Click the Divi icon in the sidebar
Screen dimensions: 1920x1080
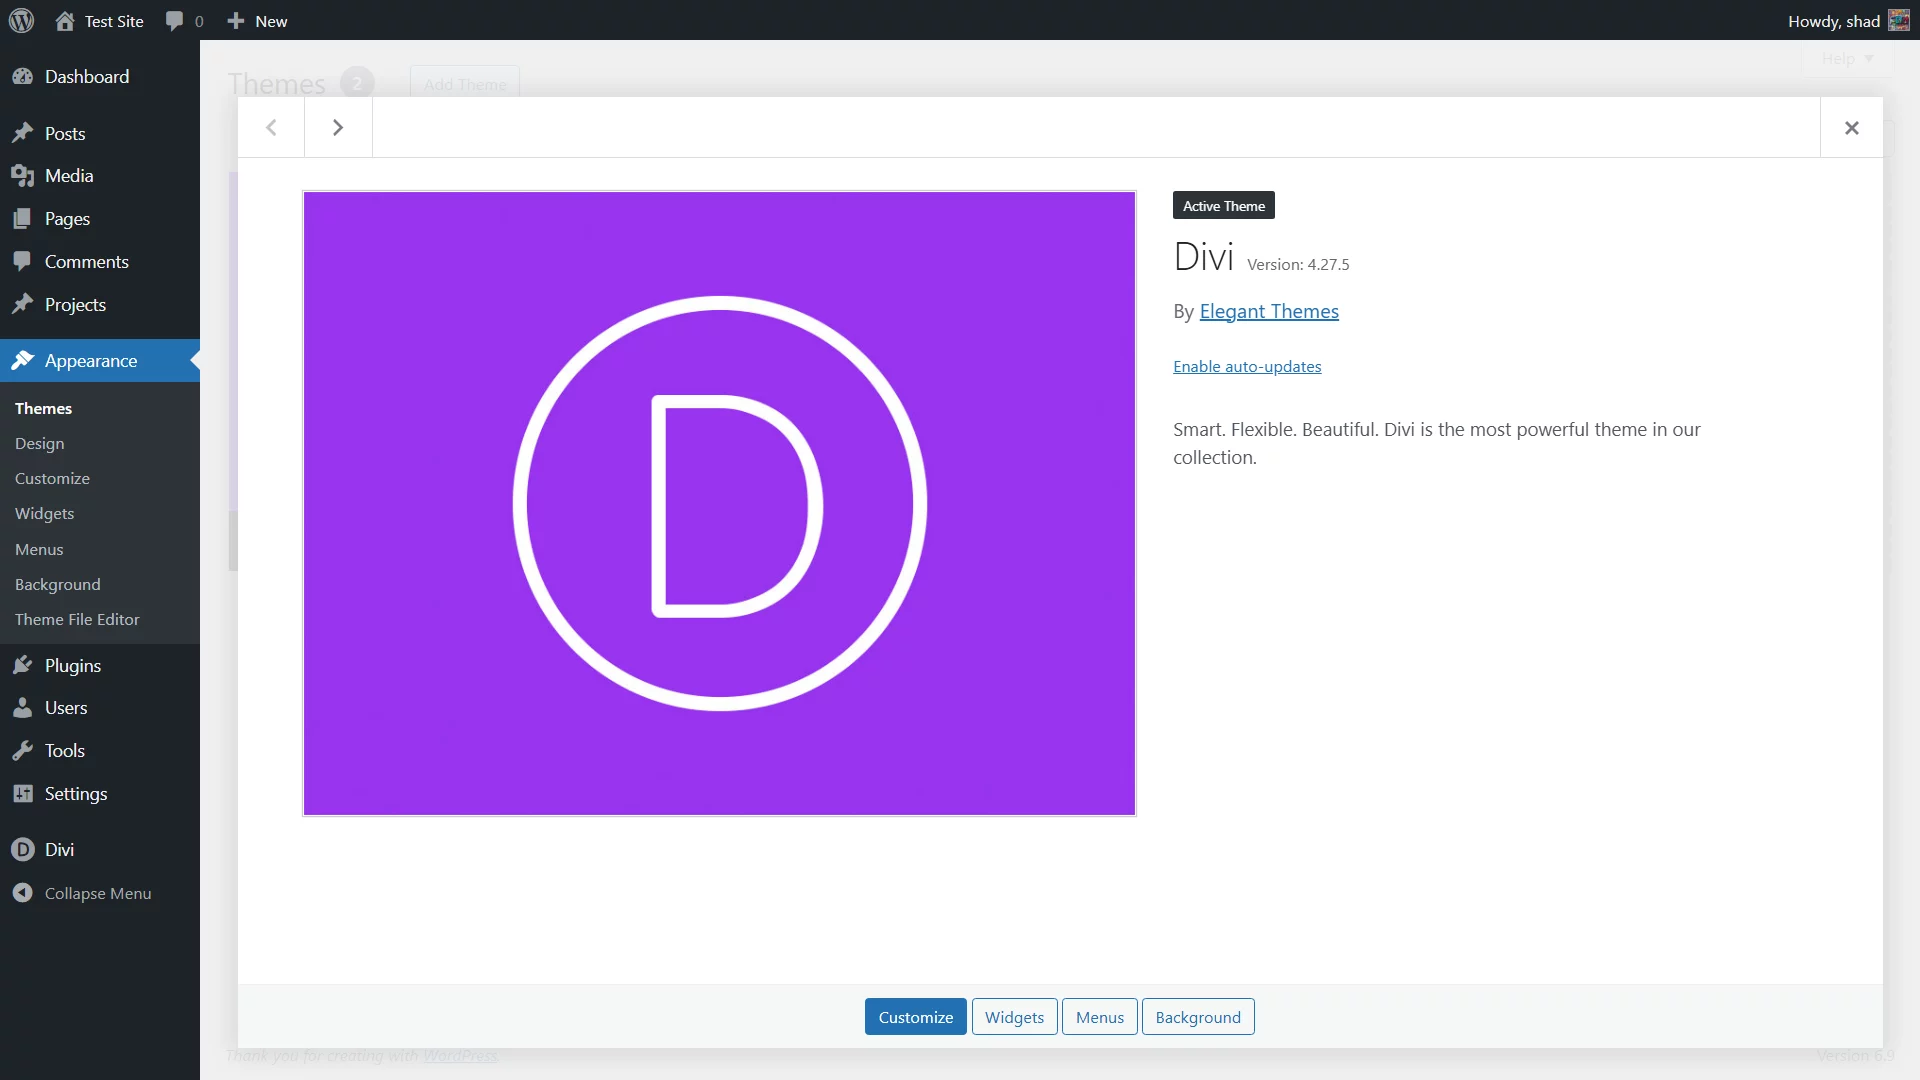(22, 849)
